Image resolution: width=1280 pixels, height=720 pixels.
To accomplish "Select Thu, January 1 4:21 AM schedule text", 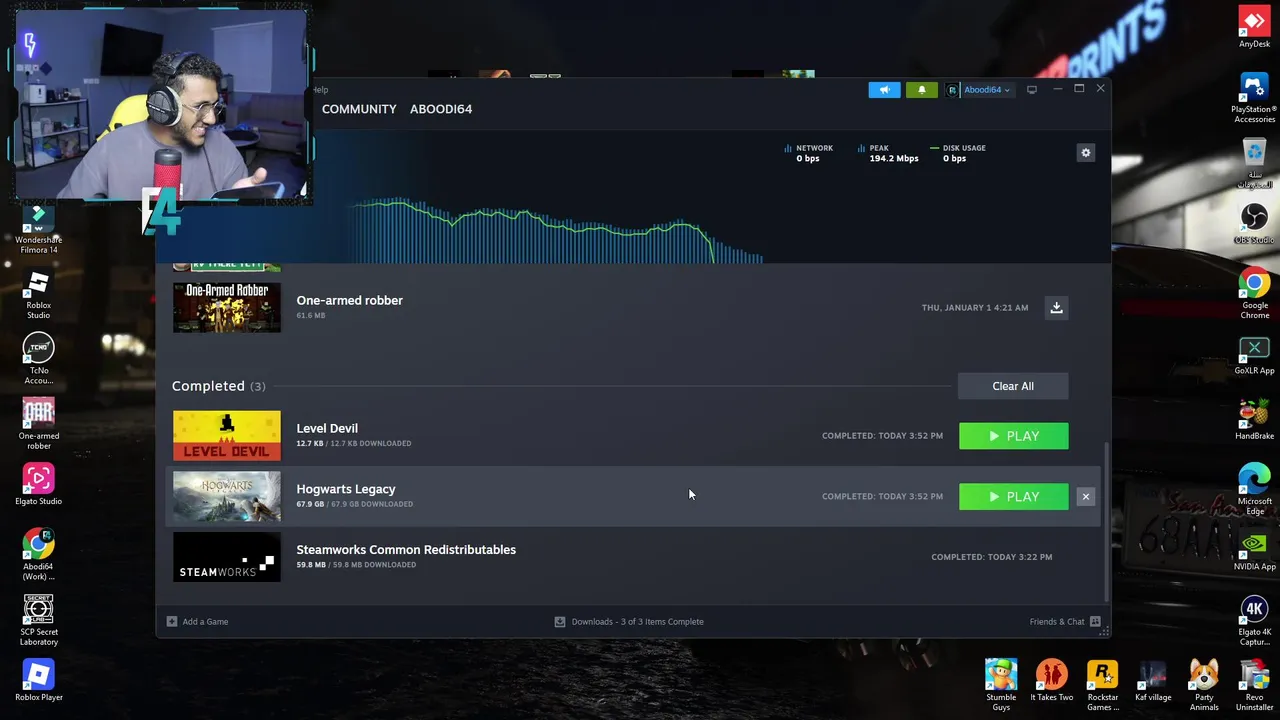I will pos(975,308).
